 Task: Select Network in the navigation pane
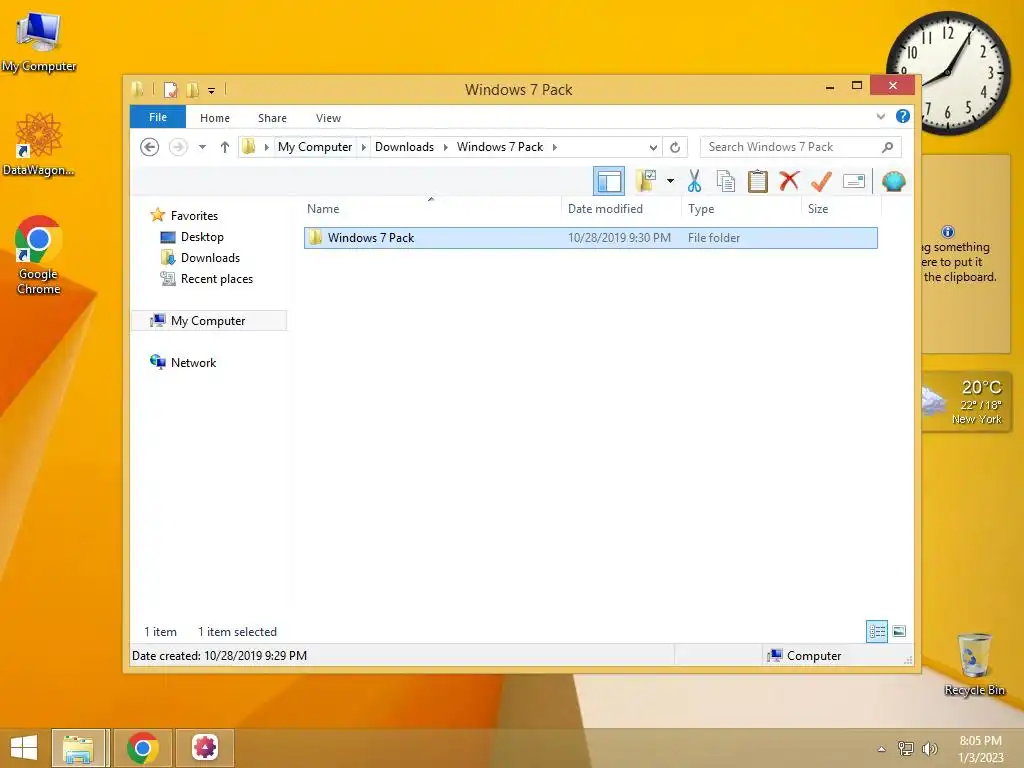click(x=193, y=362)
